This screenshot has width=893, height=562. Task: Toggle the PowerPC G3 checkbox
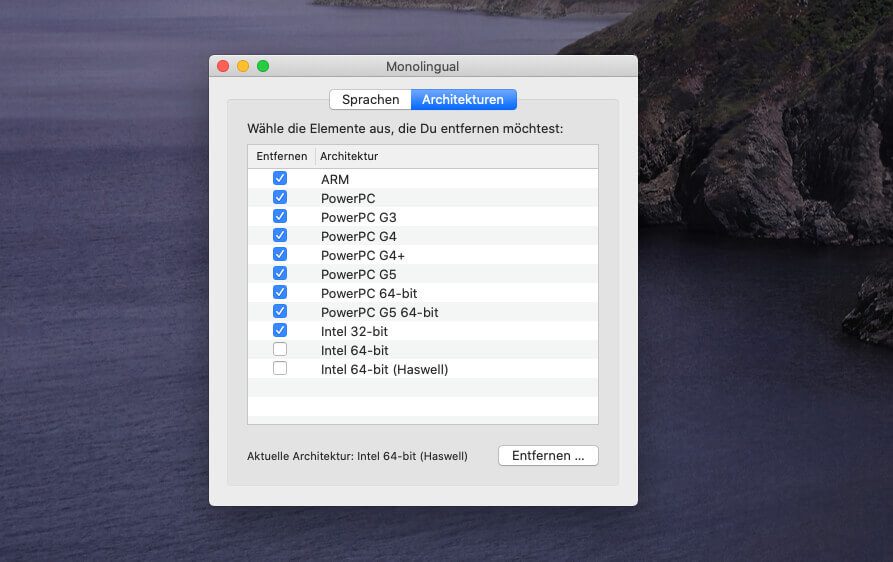280,216
